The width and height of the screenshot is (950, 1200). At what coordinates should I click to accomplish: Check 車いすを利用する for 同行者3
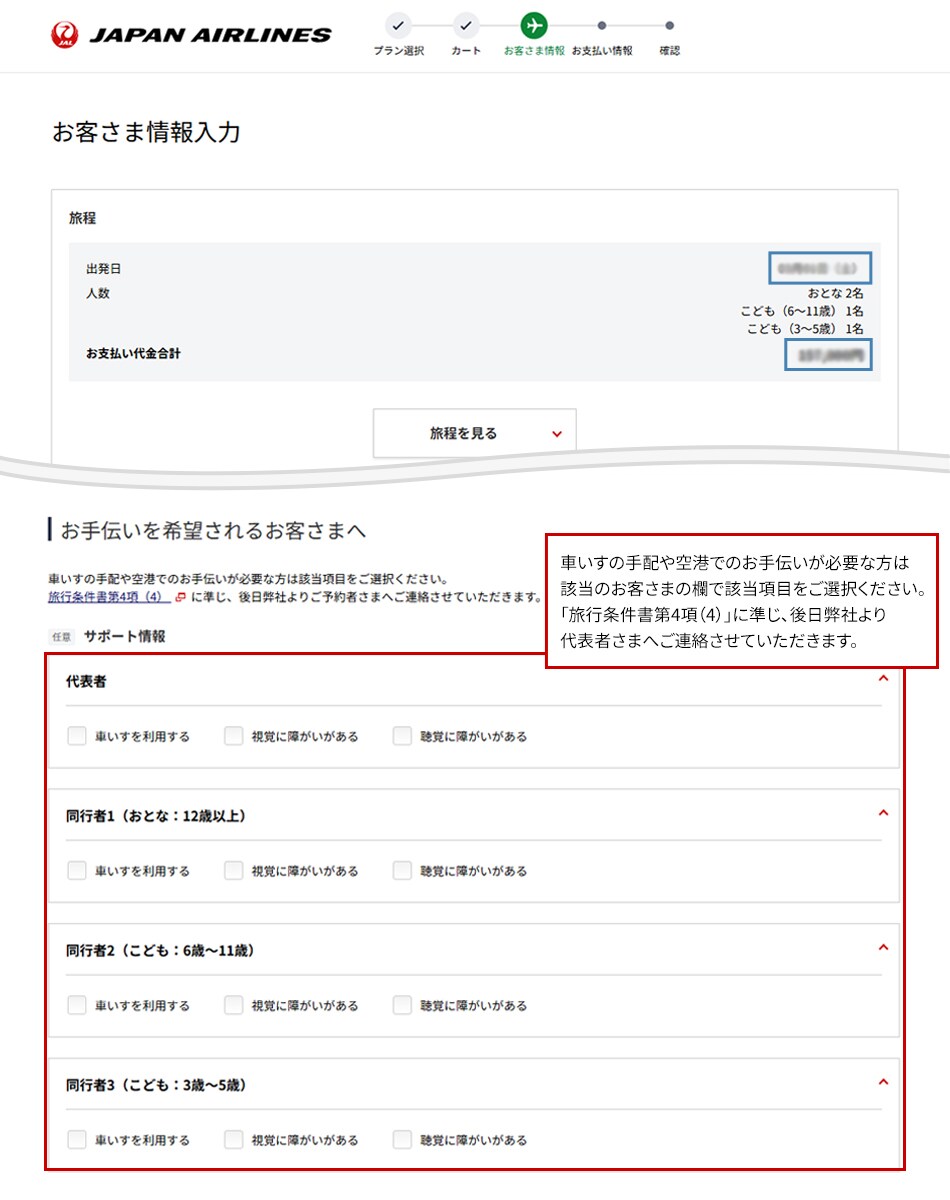click(77, 1140)
